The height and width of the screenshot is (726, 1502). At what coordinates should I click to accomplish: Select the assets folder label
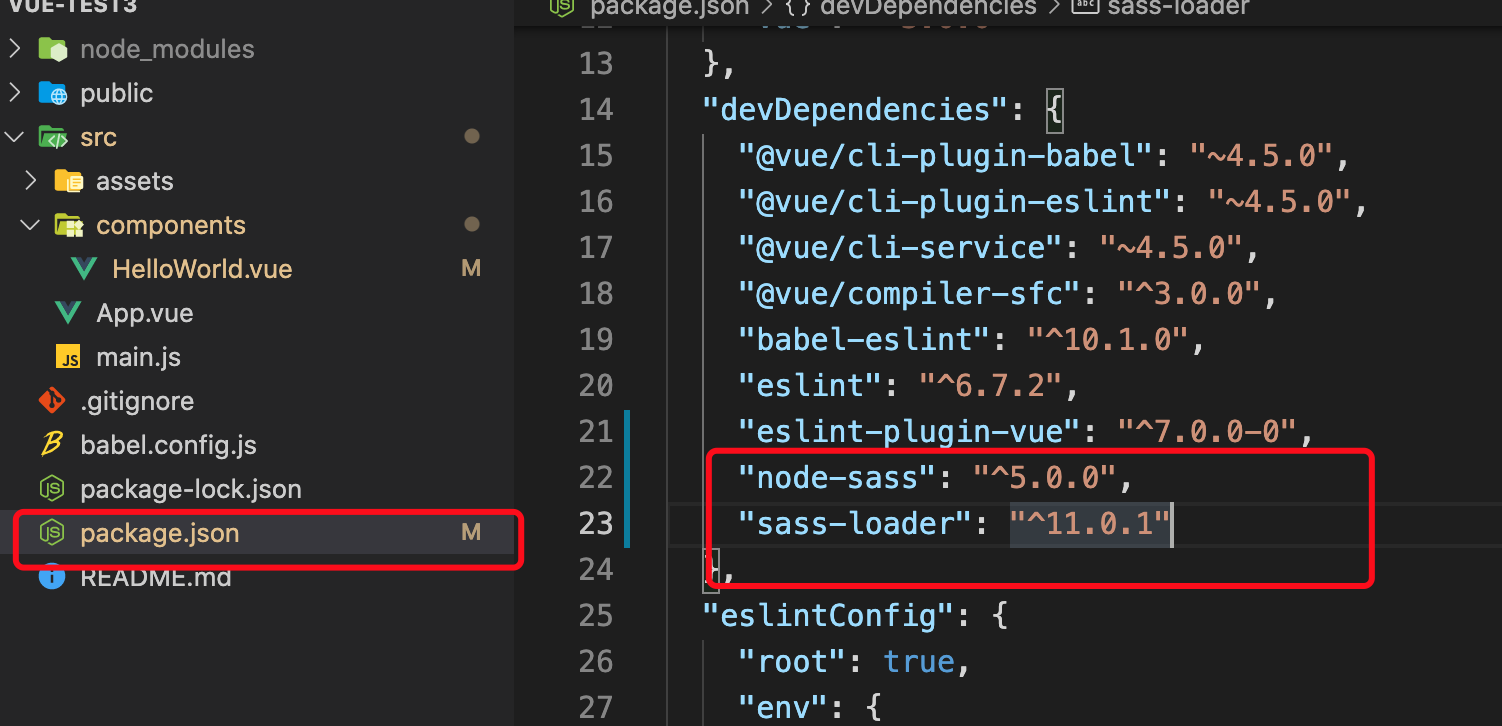click(135, 181)
